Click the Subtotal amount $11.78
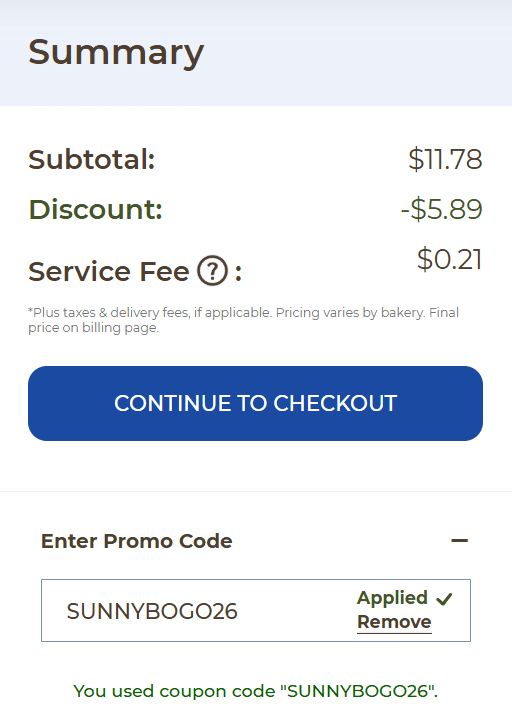Screen dimensions: 512x722 445,159
